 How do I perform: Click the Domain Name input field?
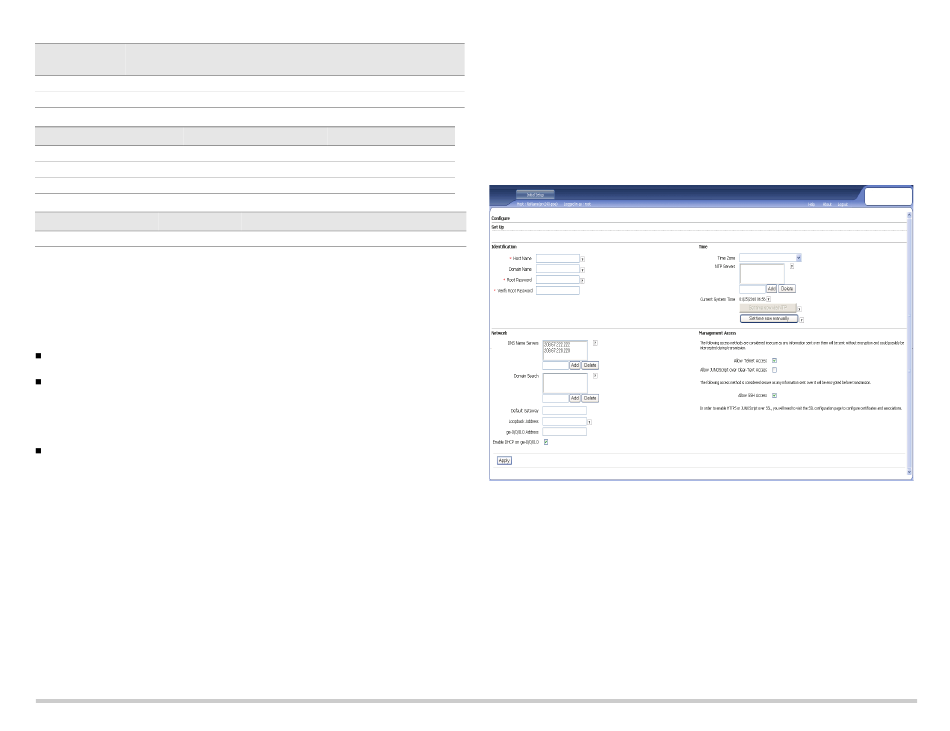pos(557,269)
